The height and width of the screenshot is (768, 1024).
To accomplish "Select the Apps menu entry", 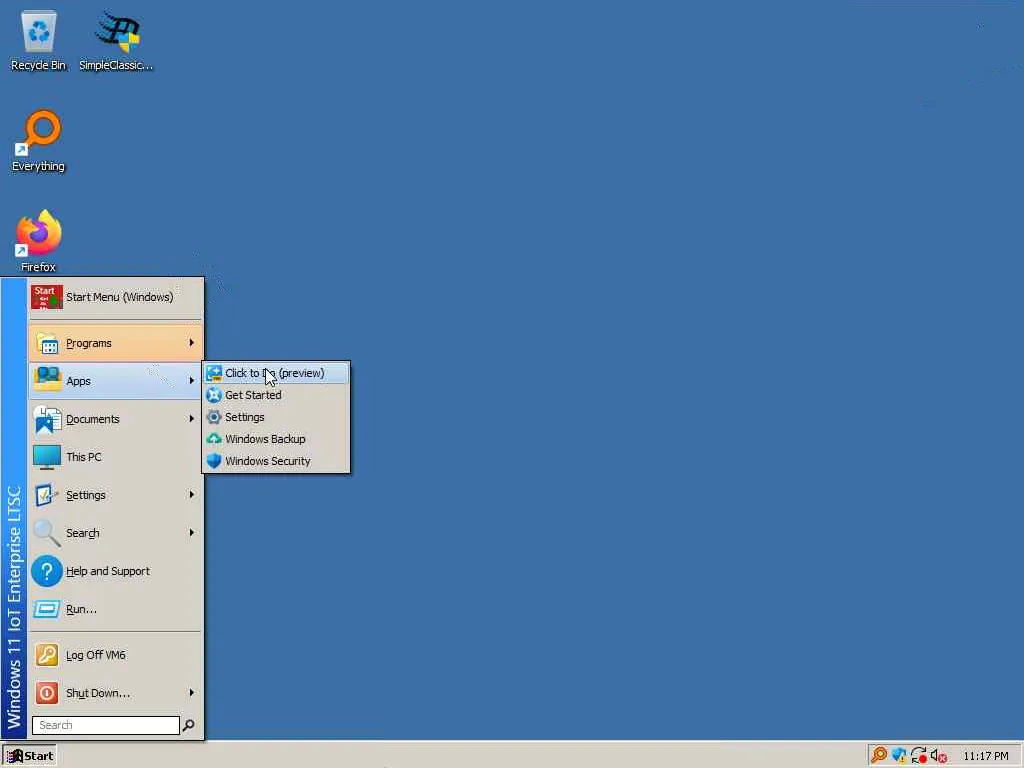I will (x=116, y=381).
